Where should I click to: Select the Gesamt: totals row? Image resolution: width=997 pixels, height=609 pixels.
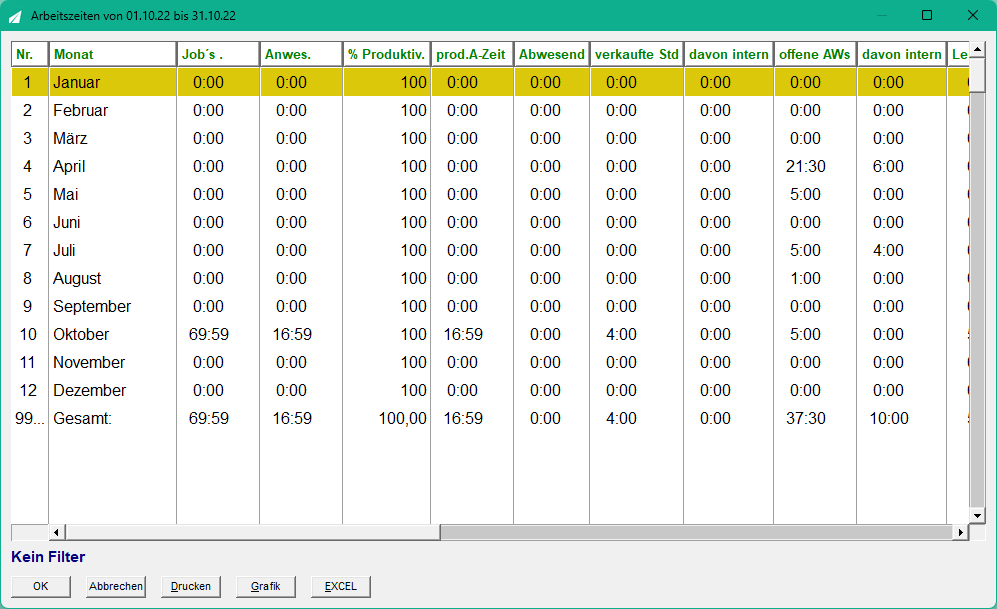pos(490,418)
